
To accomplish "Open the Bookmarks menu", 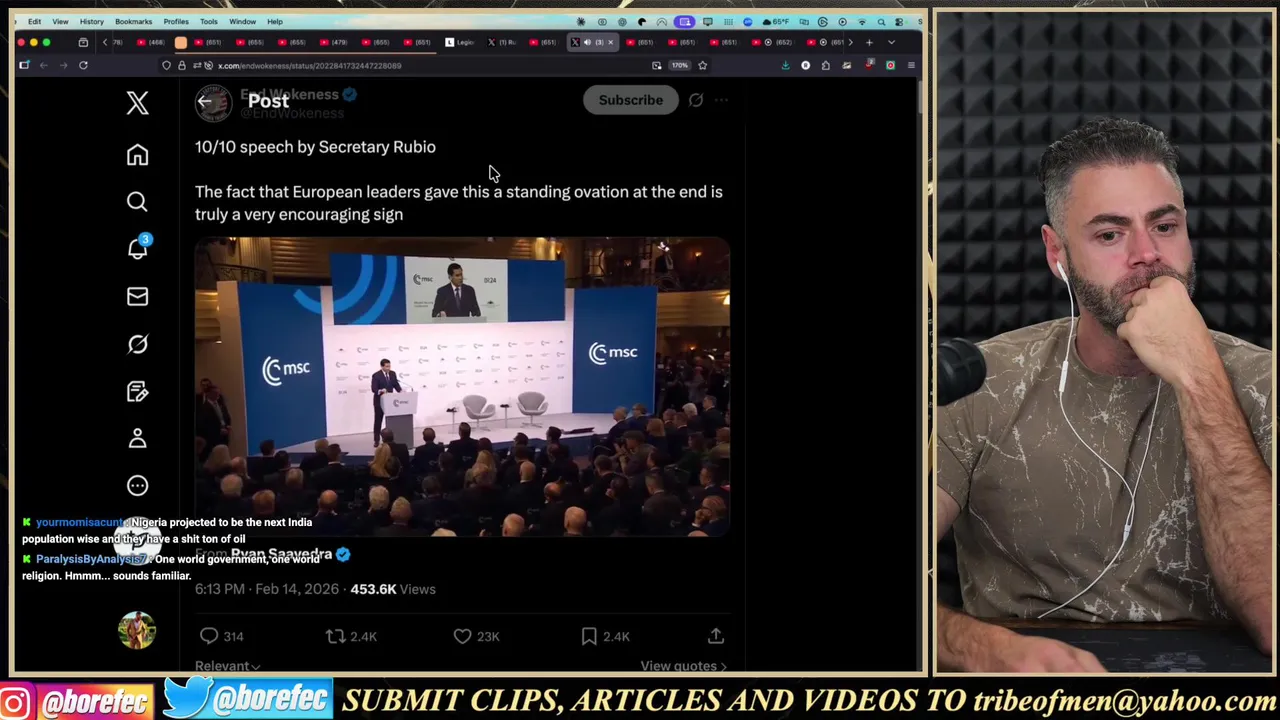I will pos(133,21).
